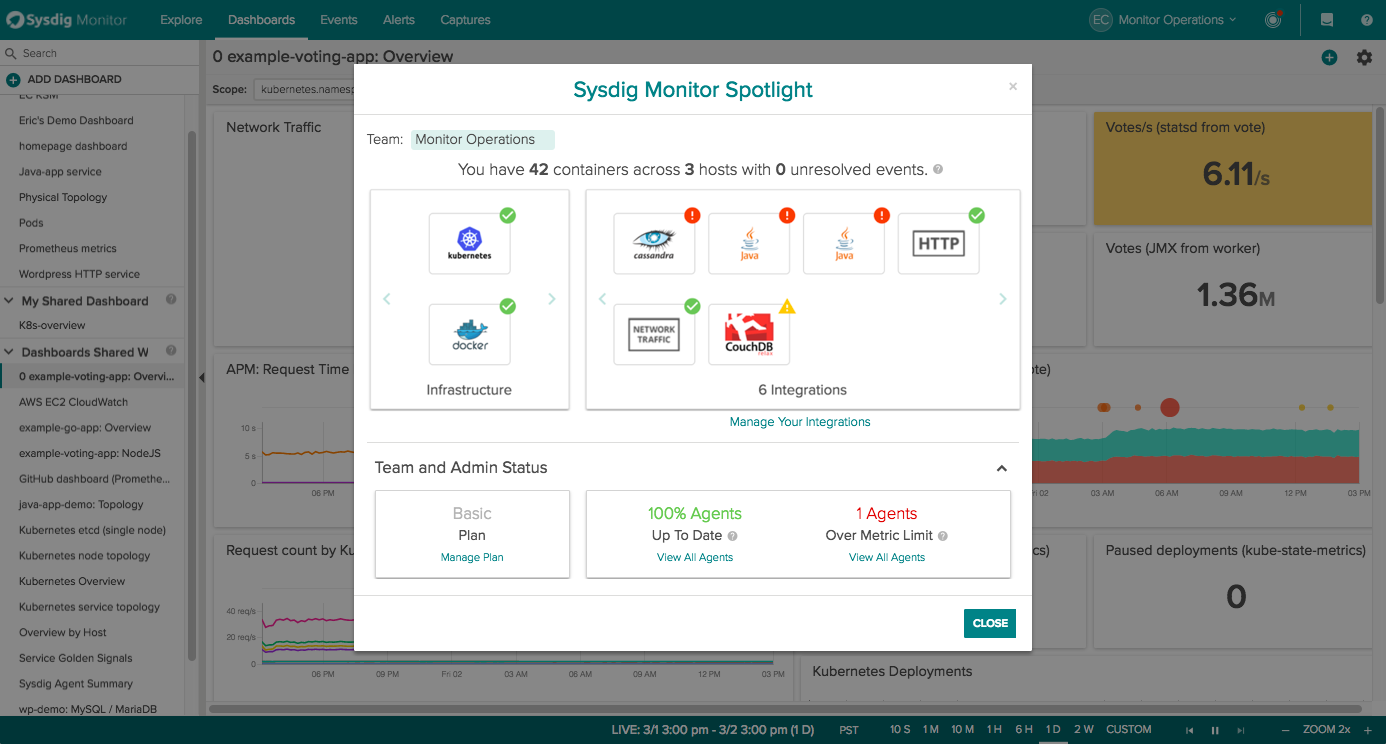Open the Explore tab
The height and width of the screenshot is (744, 1386).
[181, 20]
